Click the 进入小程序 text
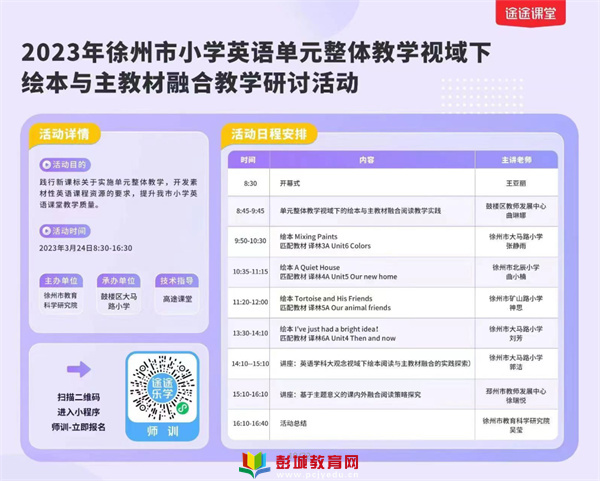Screen dimensions: 600x481 pos(79,412)
